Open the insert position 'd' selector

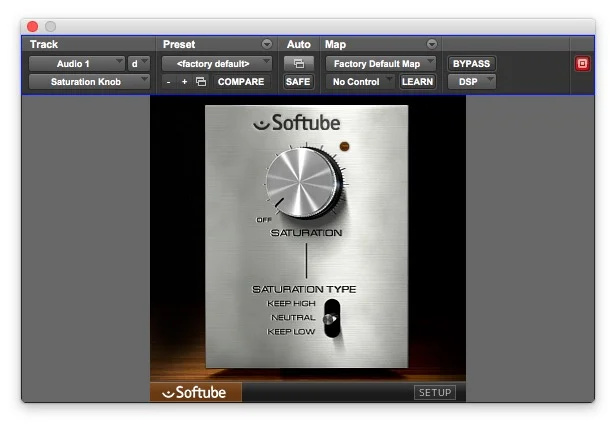coord(138,64)
